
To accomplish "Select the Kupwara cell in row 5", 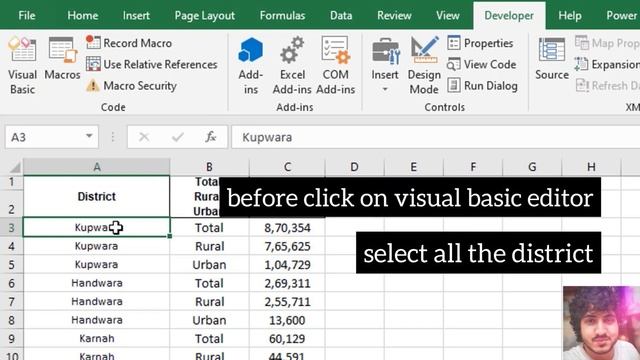I will coord(96,264).
